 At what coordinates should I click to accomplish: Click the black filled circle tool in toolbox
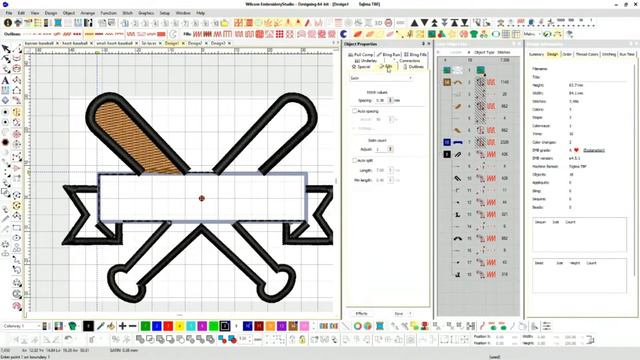5,142
